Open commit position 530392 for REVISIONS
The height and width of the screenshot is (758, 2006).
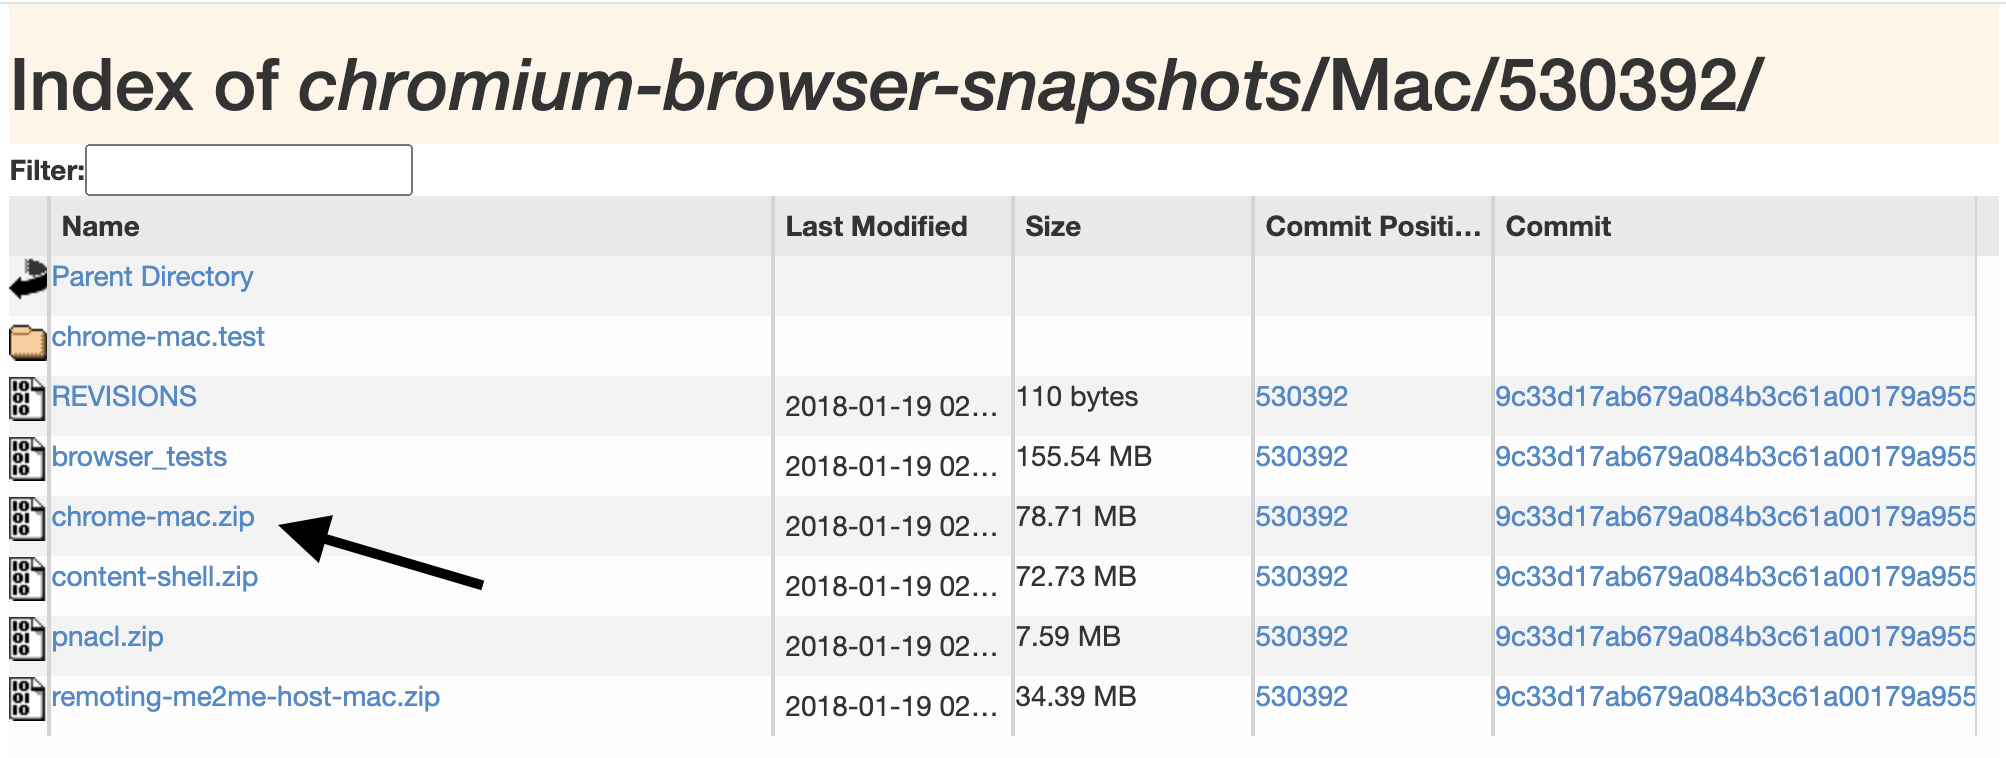click(x=1302, y=397)
